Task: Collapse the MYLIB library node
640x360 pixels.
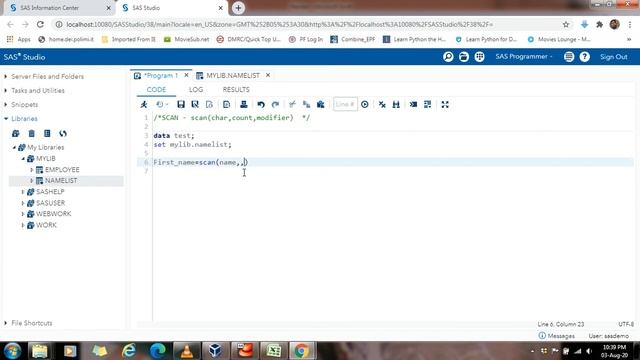Action: (x=23, y=158)
